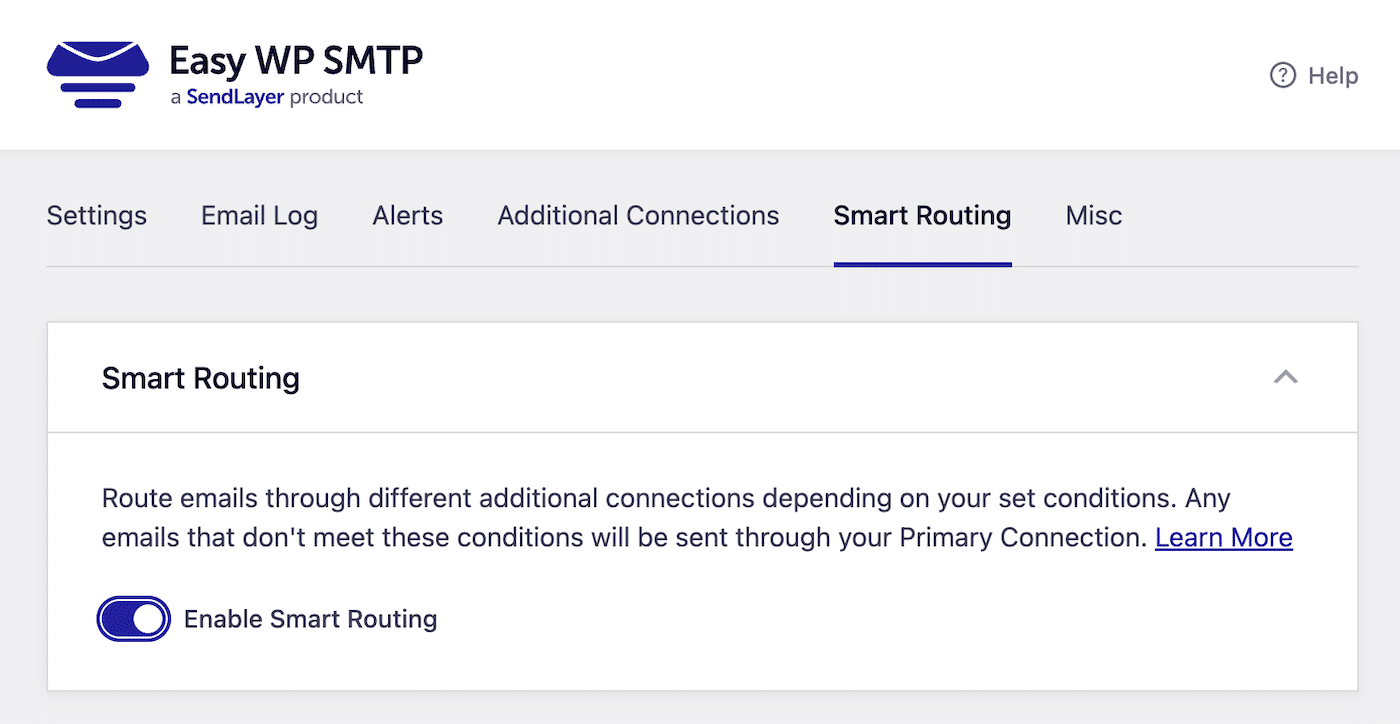Click the Help text label
Viewport: 1400px width, 724px height.
(1333, 75)
